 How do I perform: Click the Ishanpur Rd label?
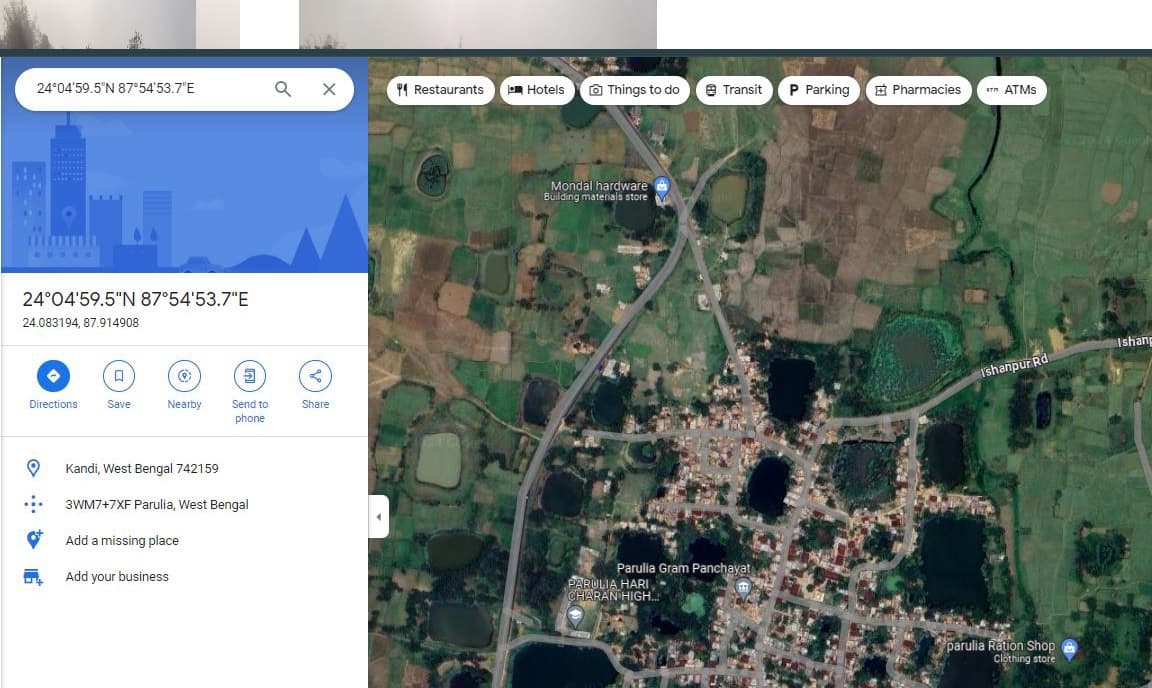point(1014,365)
